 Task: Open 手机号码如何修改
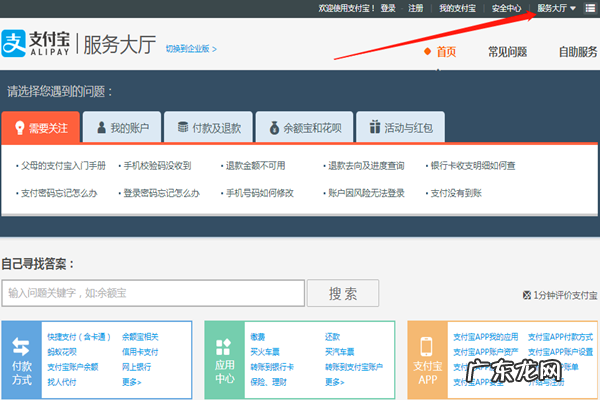(259, 193)
